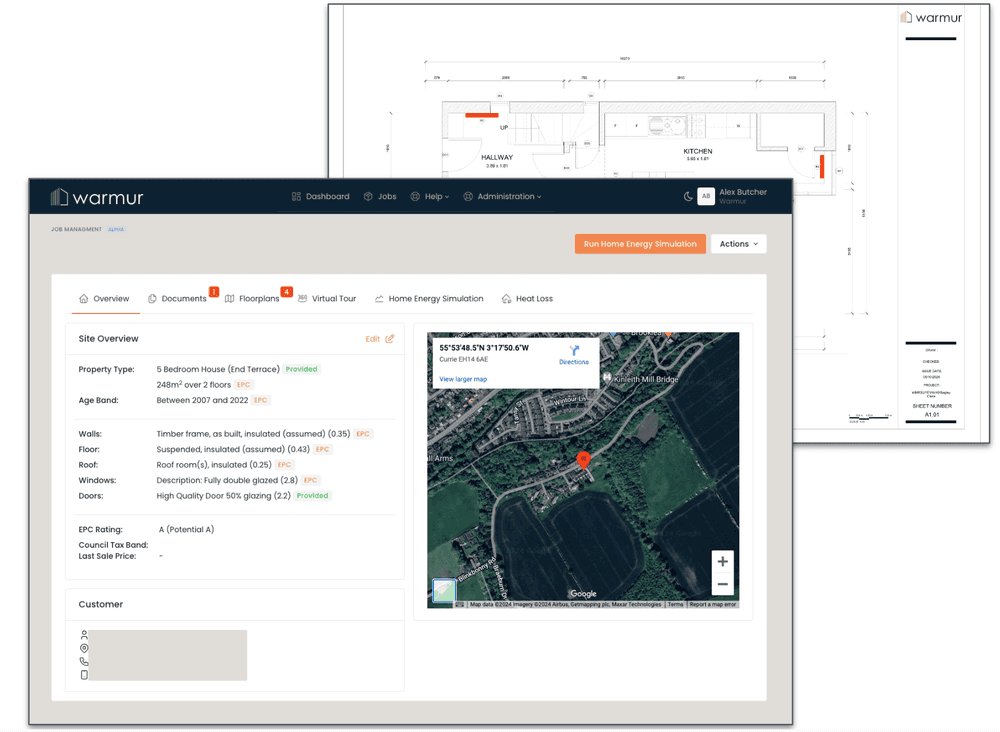Go to Jobs in the navigation bar
1000x732 pixels.
(380, 197)
